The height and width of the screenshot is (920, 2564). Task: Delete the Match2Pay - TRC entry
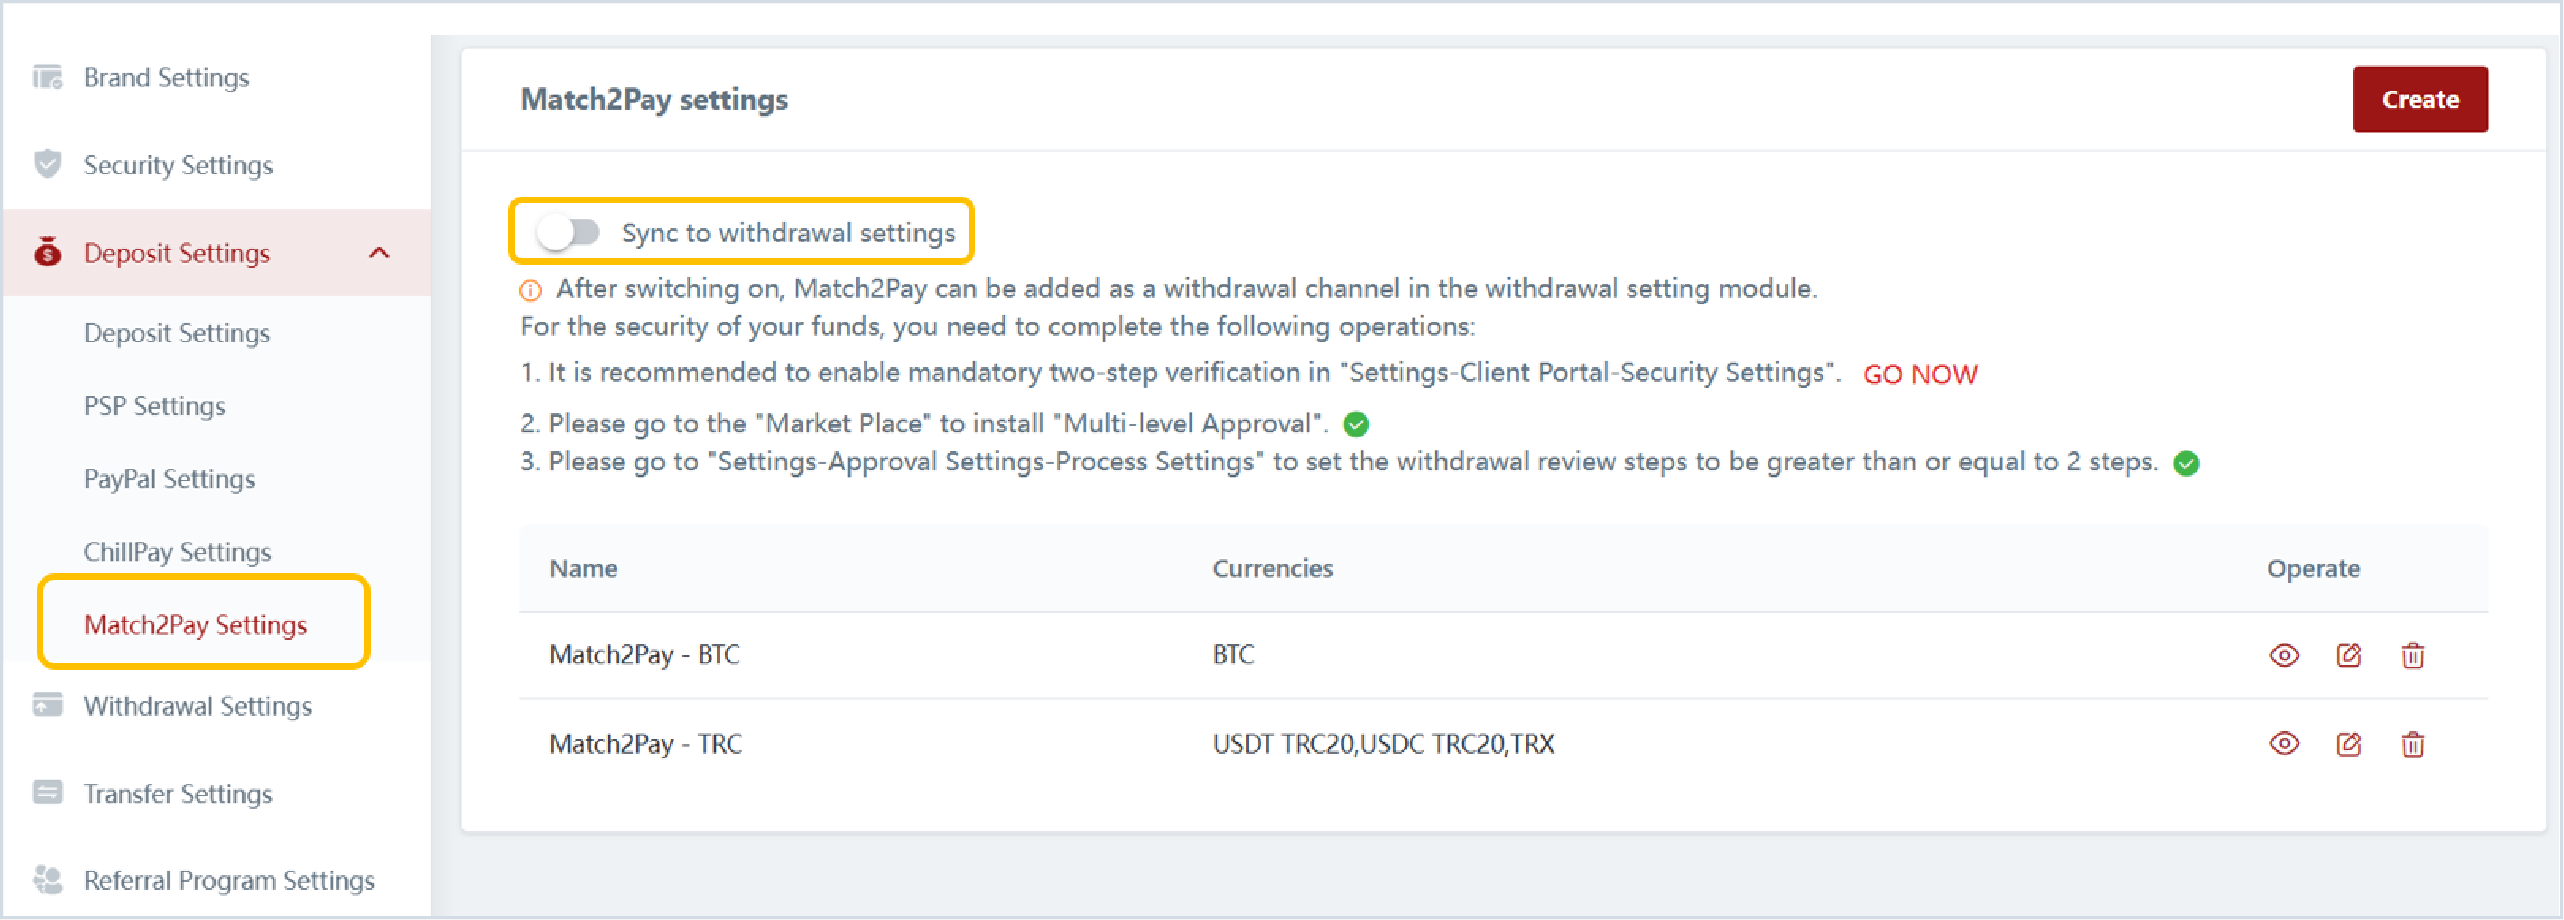(x=2413, y=744)
